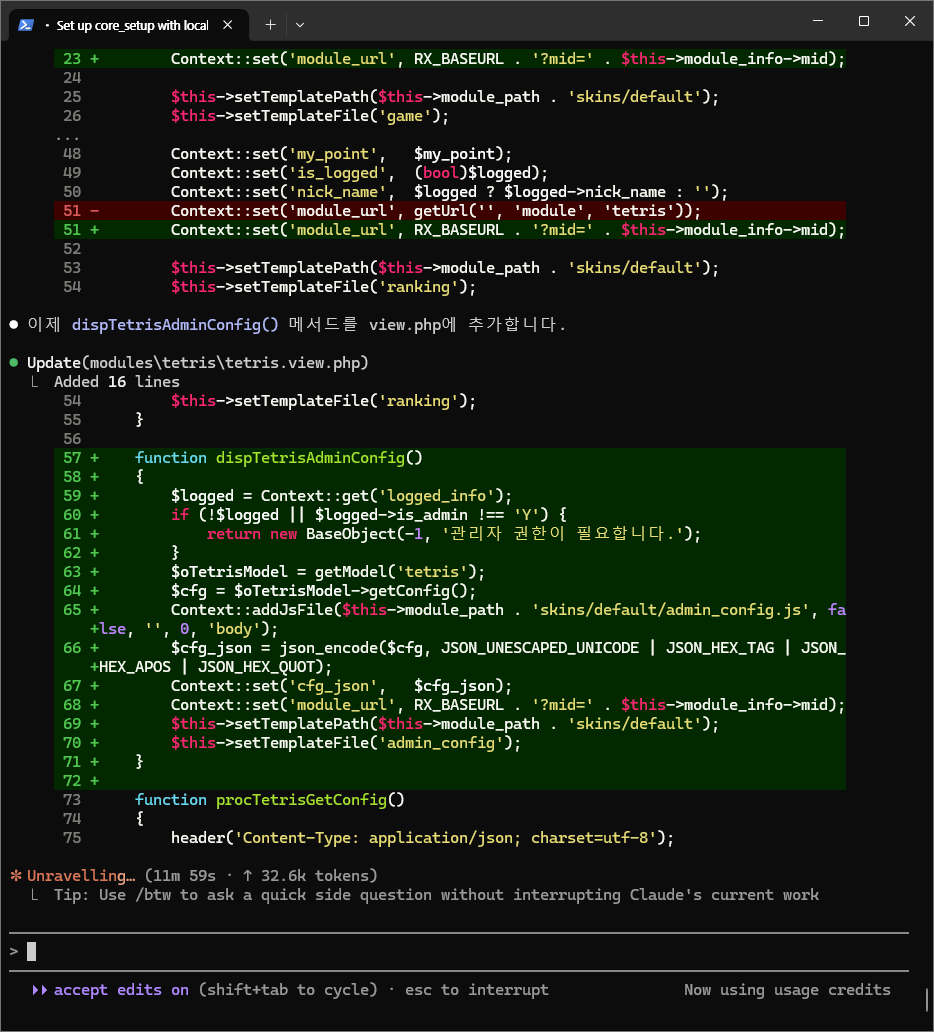
Task: Click the header('Content-Type…') line 75
Action: click(x=422, y=838)
